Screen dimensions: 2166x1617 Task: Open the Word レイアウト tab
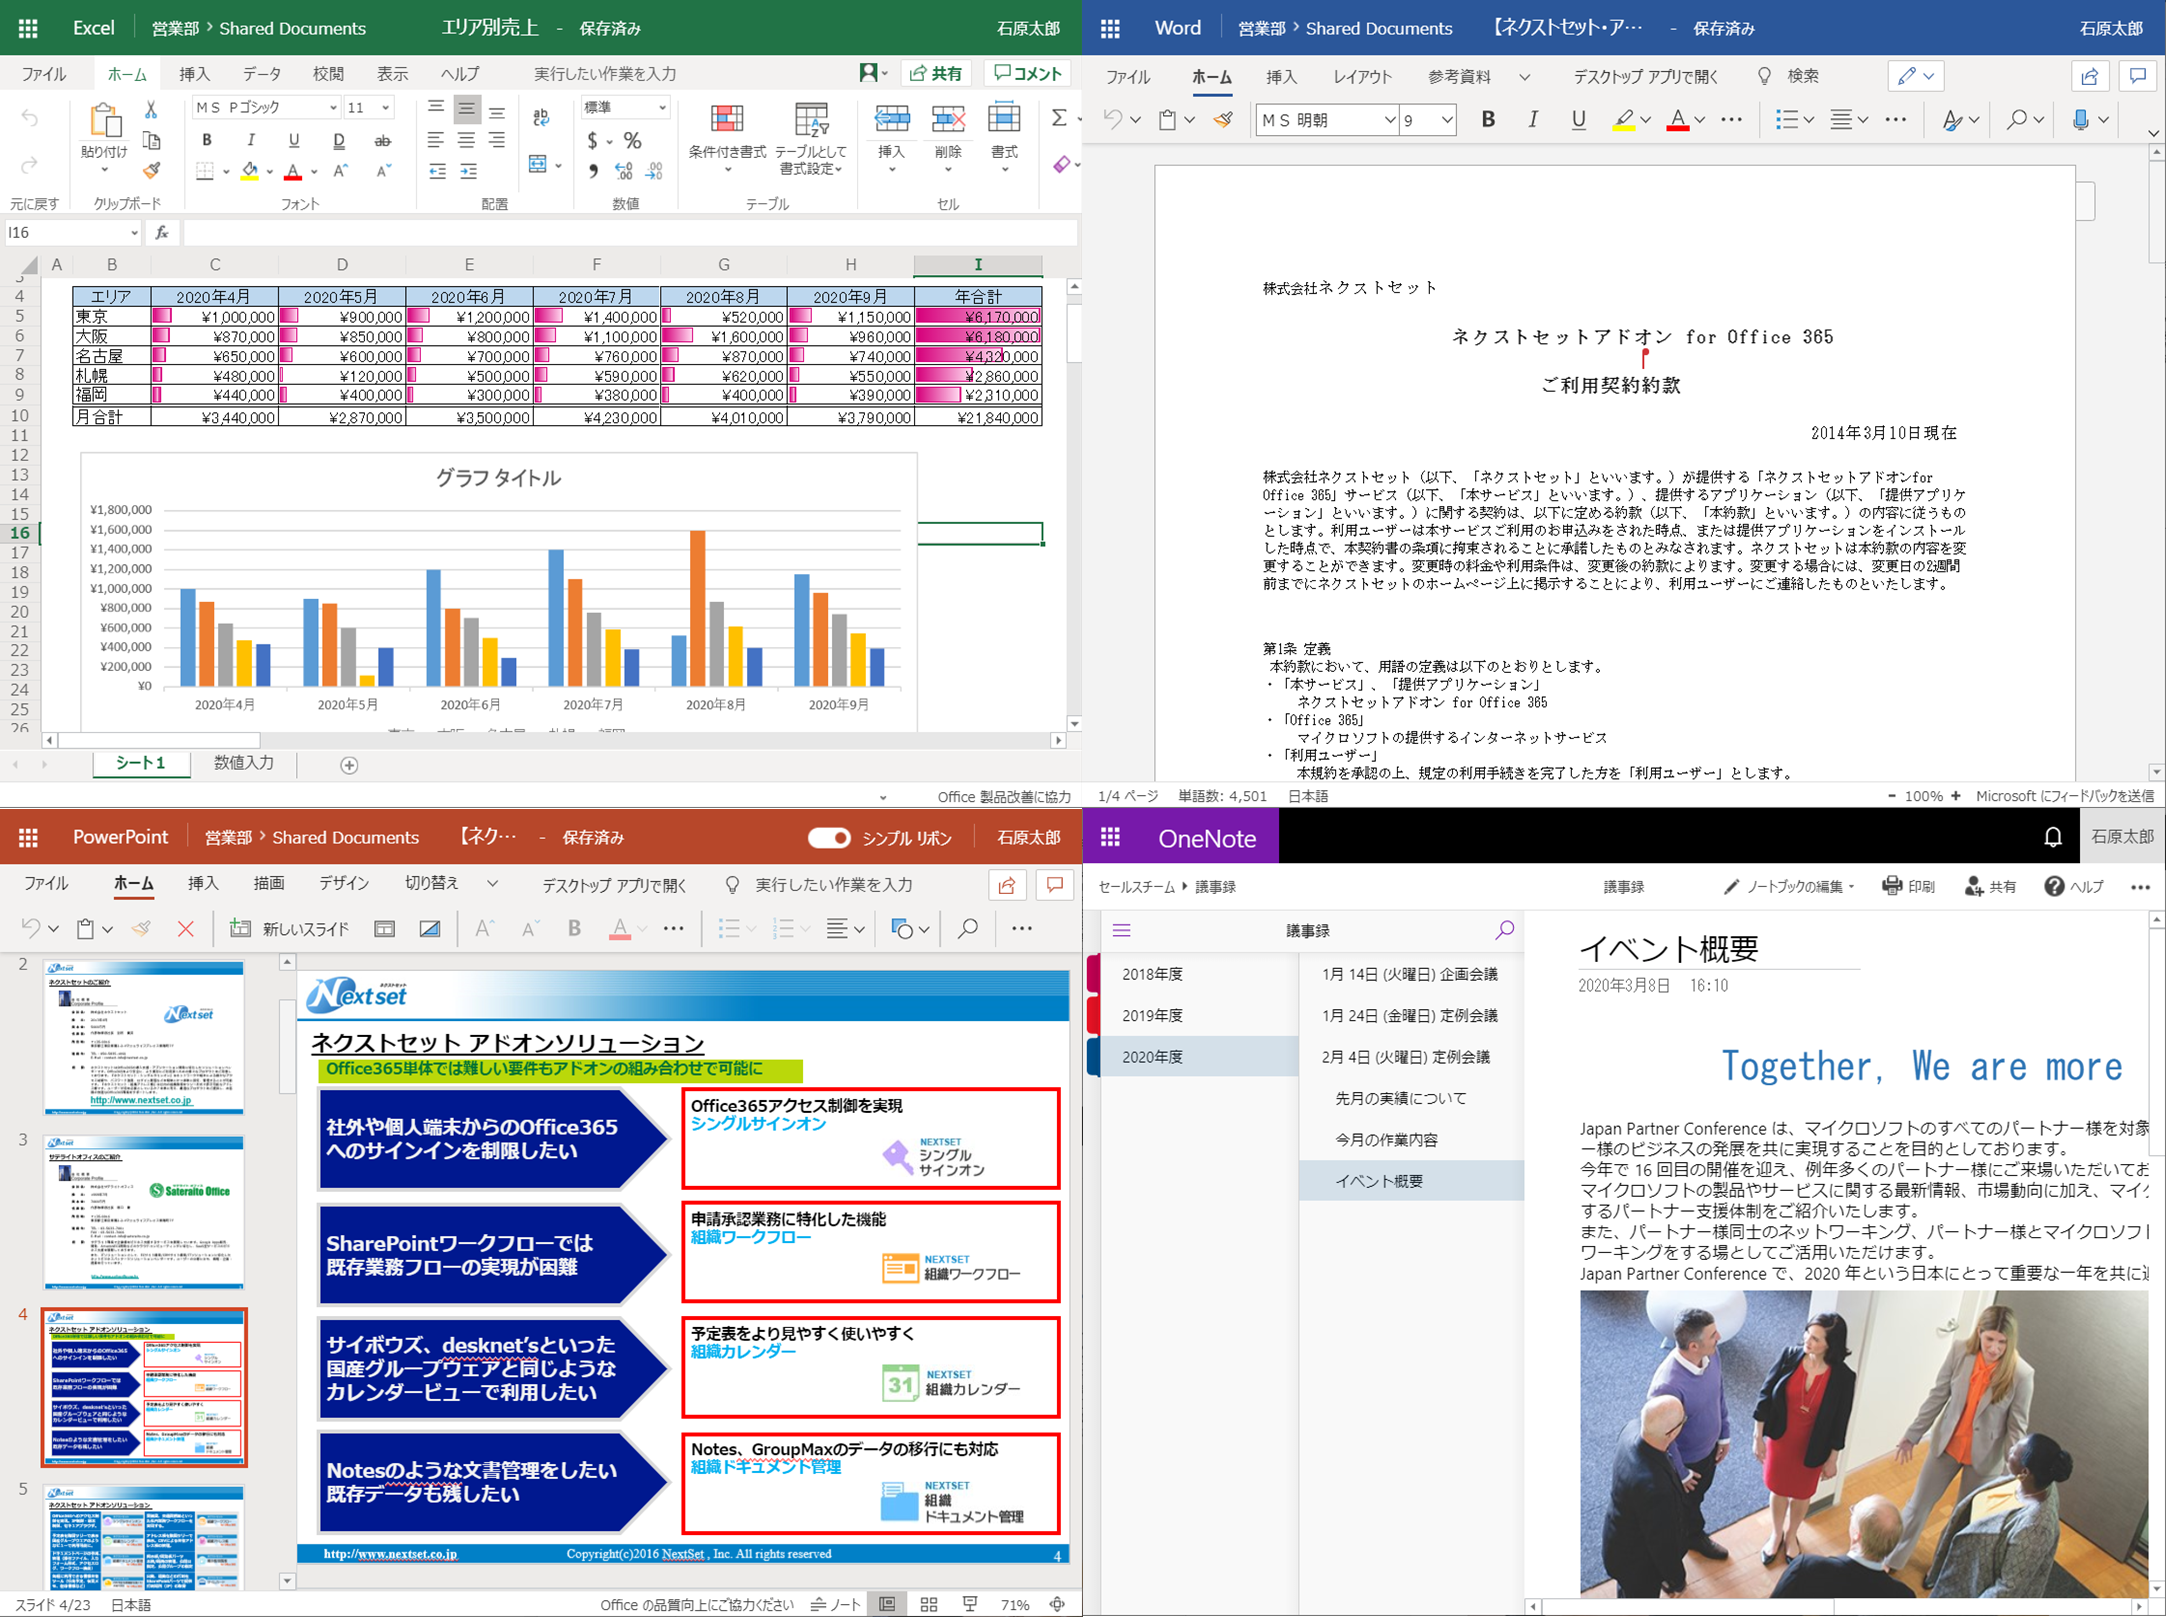click(1362, 77)
